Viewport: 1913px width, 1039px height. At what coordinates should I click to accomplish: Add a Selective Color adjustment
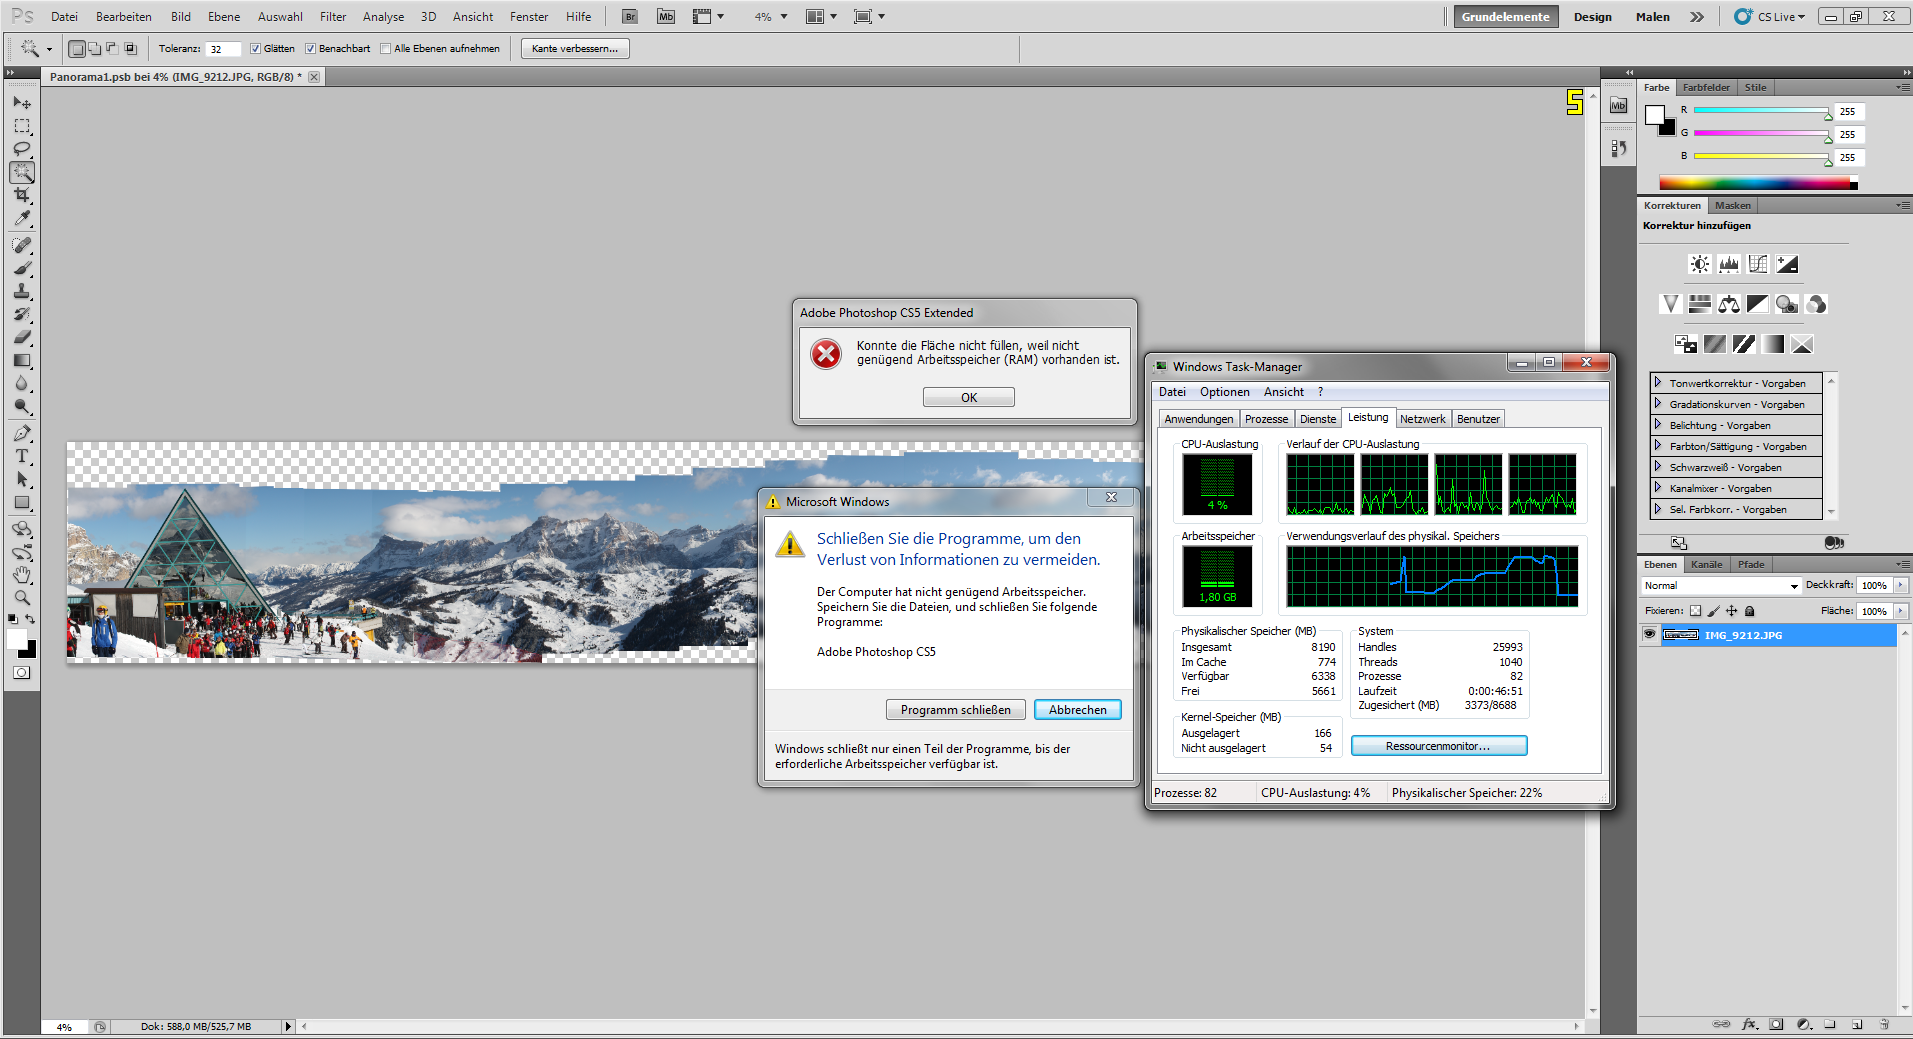[1802, 344]
